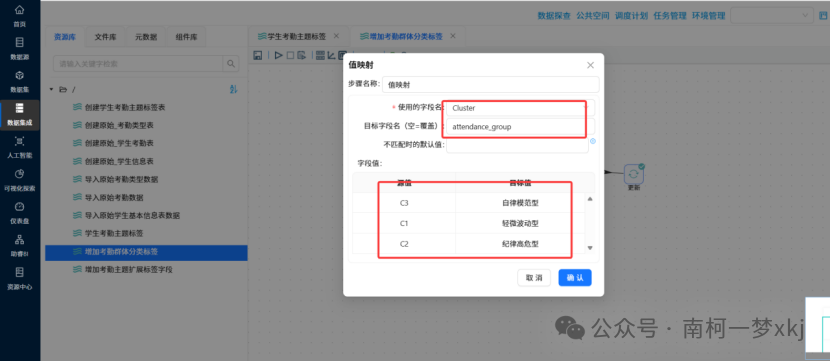Click the C2 source value cell

click(x=404, y=243)
